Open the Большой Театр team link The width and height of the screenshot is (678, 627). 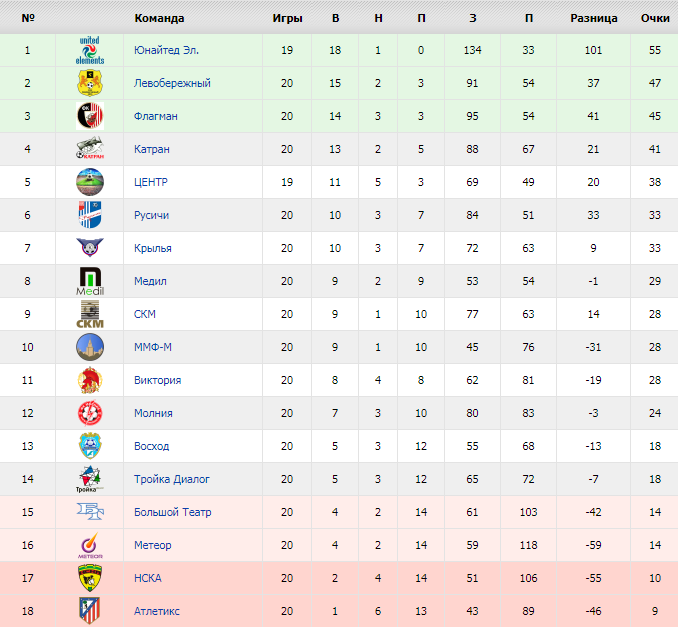click(x=173, y=512)
